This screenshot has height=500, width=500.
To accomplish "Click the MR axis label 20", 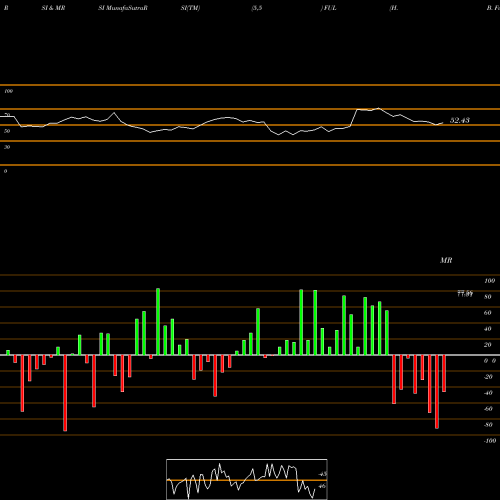I will 488,345.
